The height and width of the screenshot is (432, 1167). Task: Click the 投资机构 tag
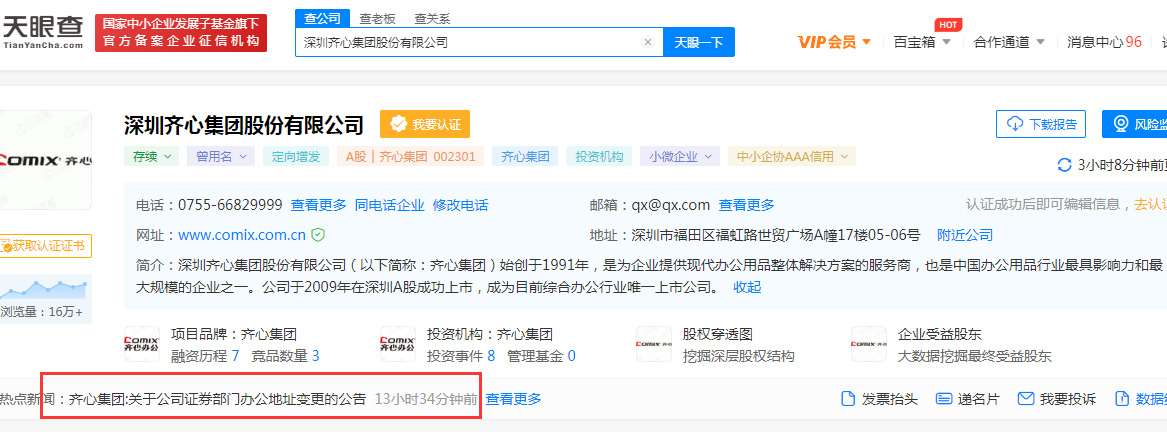tap(599, 156)
